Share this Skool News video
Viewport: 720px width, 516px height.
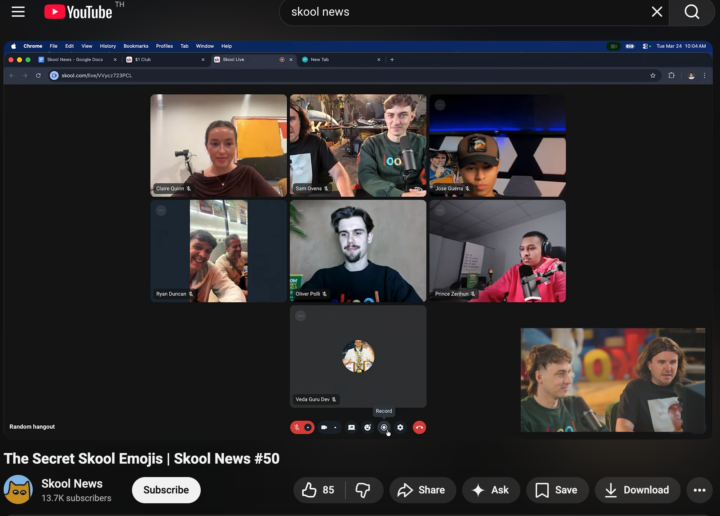pos(422,490)
